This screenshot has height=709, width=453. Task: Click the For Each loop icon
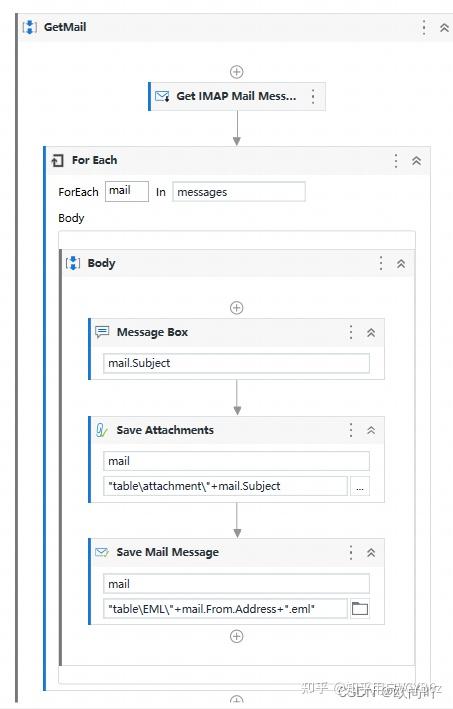(x=57, y=161)
